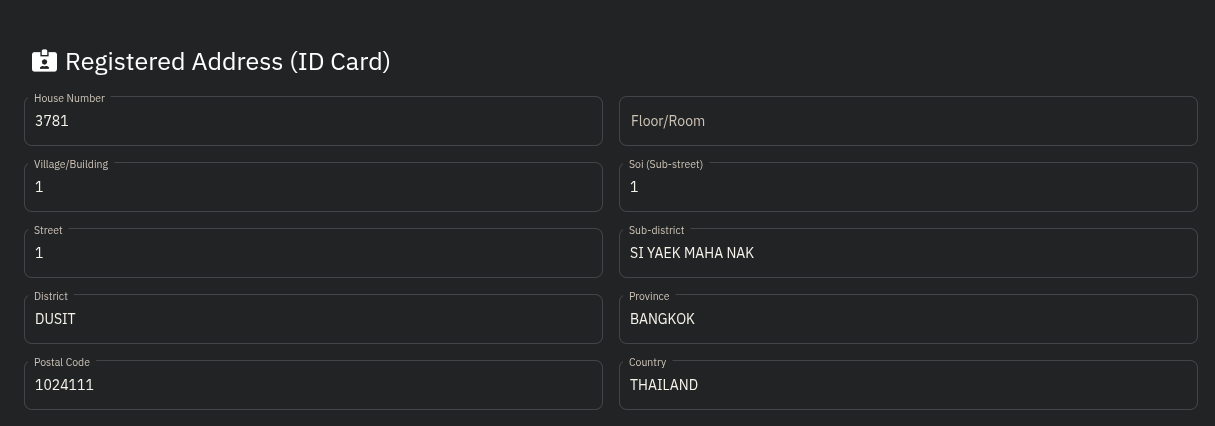Click the "Province" floating label text
Image resolution: width=1215 pixels, height=426 pixels.
[x=649, y=296]
